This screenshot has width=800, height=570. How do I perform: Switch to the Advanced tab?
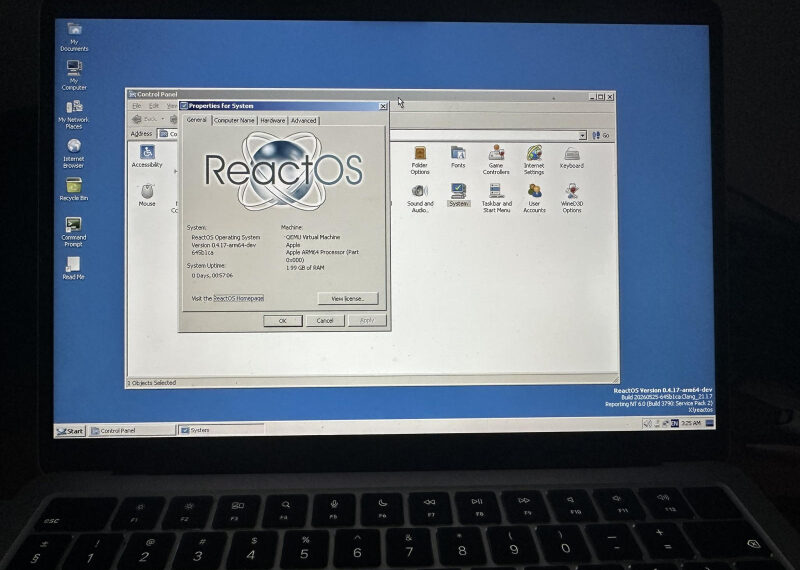point(304,120)
